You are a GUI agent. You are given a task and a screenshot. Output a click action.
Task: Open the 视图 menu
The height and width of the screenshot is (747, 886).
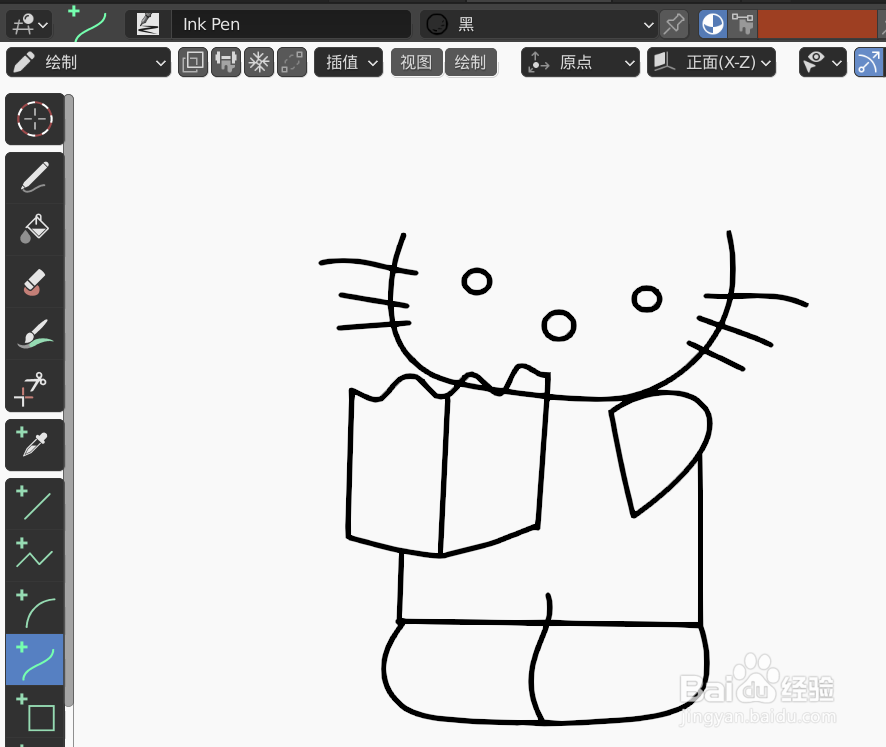(x=416, y=62)
